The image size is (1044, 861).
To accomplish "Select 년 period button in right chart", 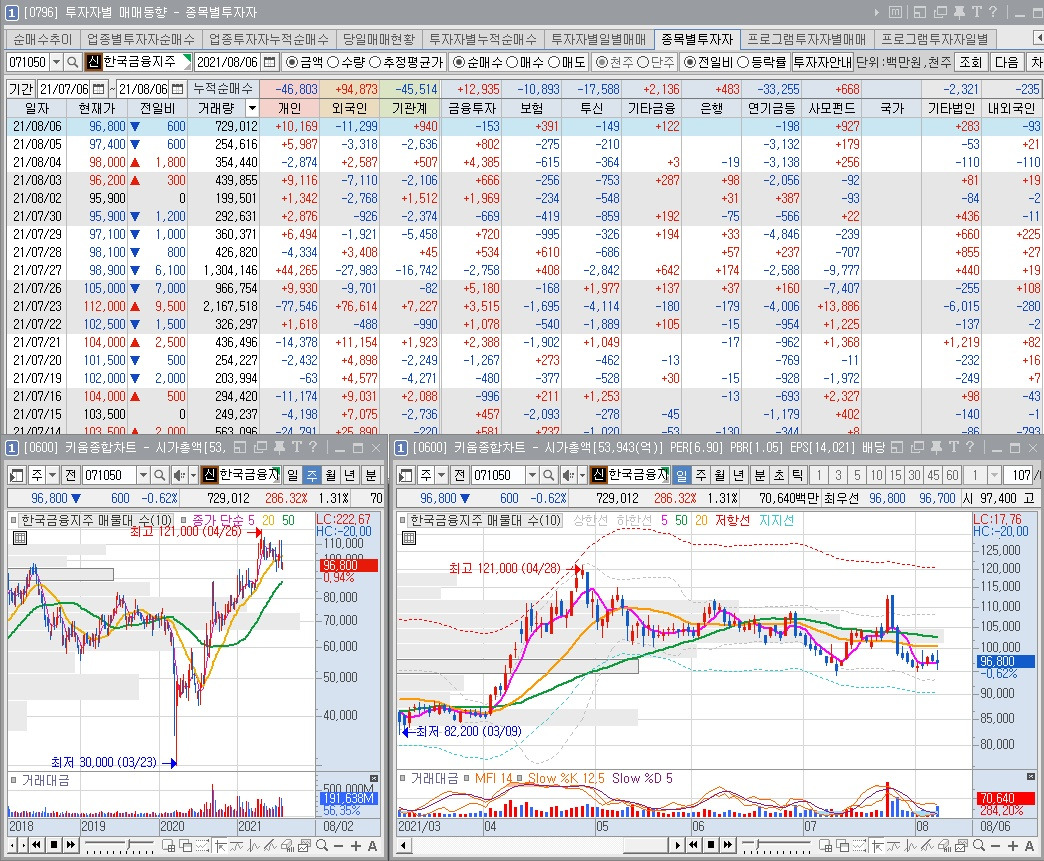I will tap(738, 475).
